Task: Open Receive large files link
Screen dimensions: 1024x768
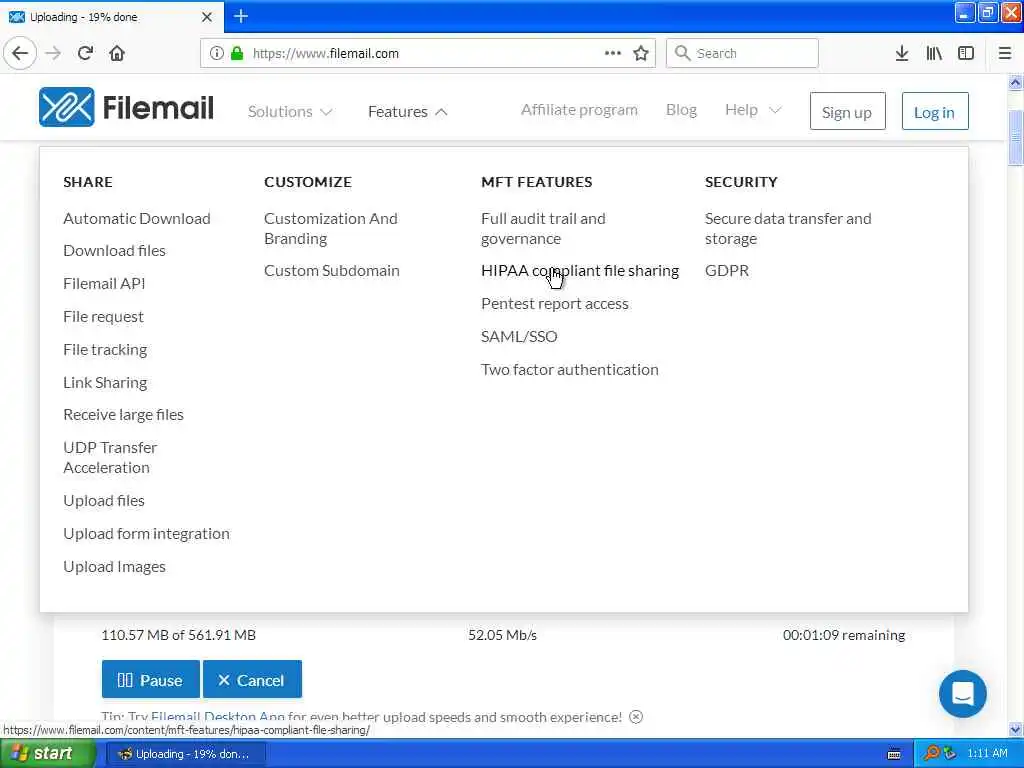Action: [123, 415]
